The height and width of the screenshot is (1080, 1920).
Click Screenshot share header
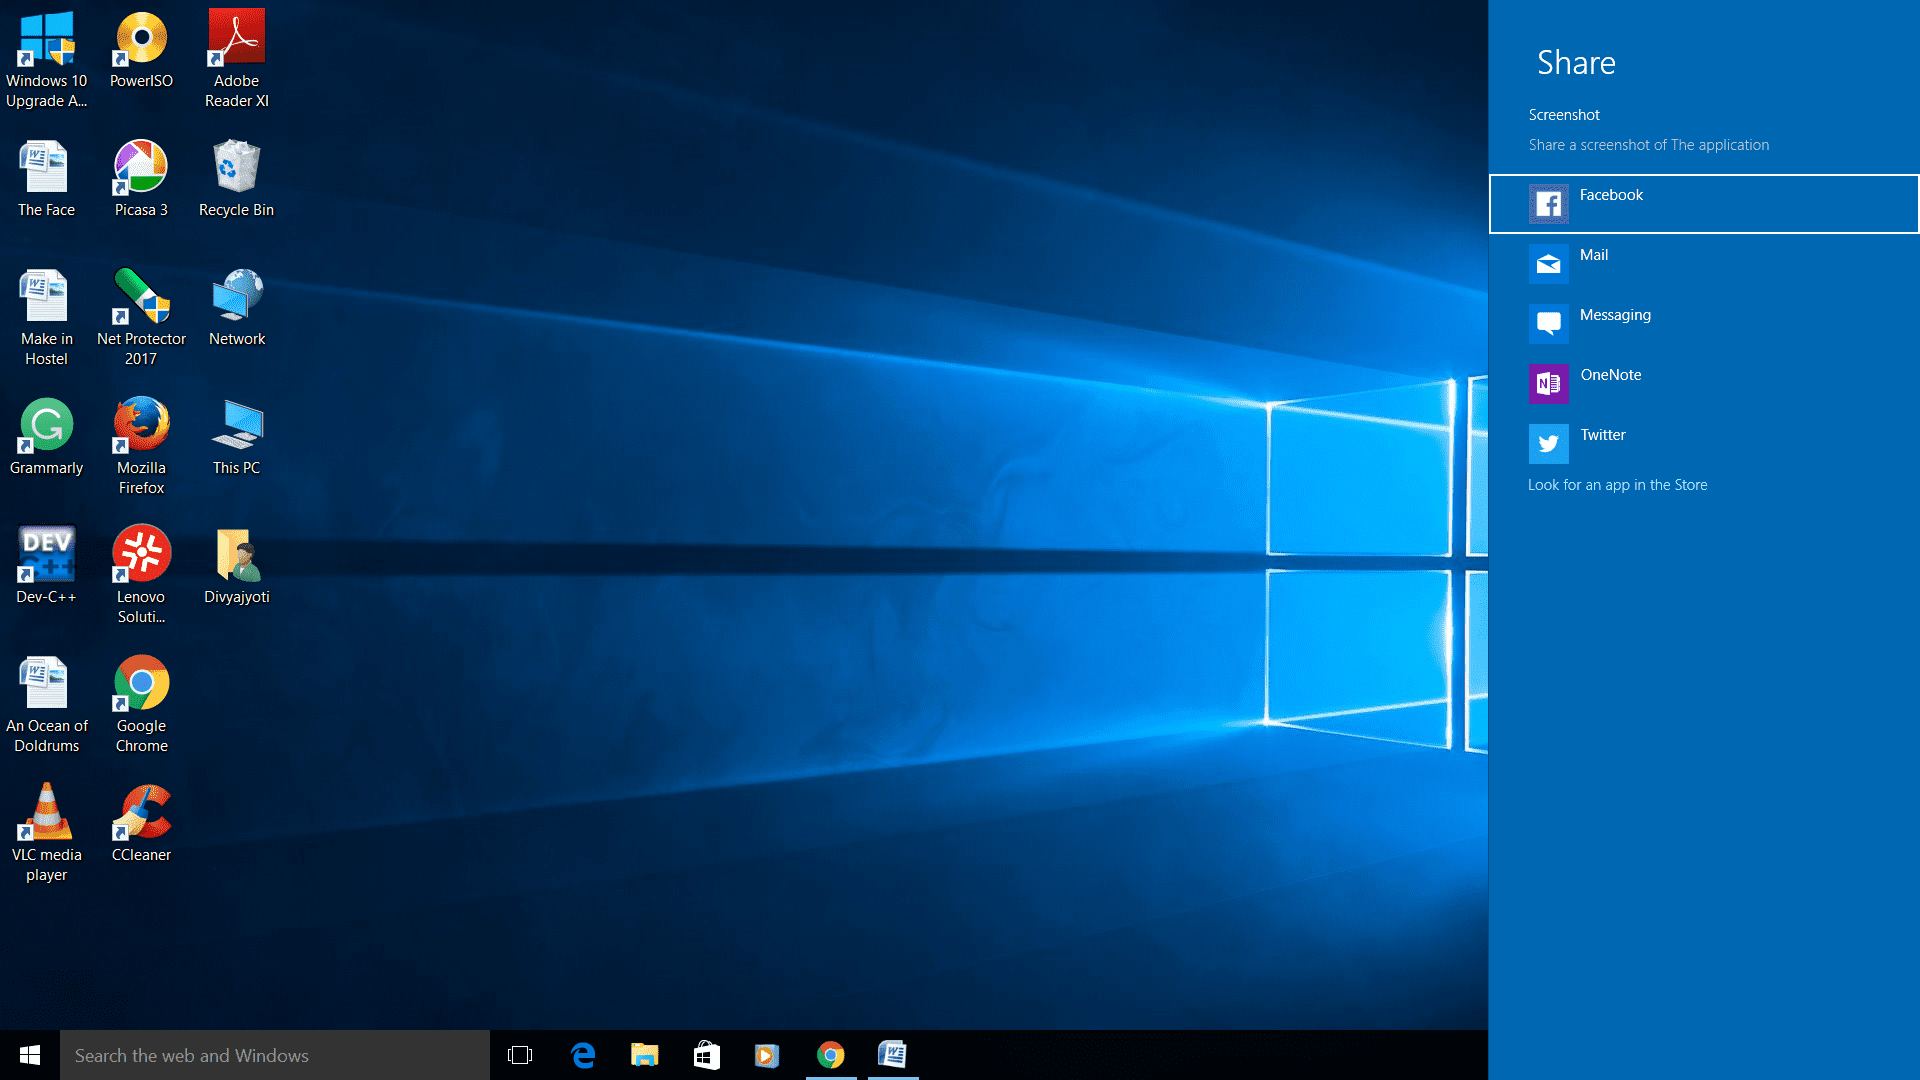click(x=1563, y=113)
